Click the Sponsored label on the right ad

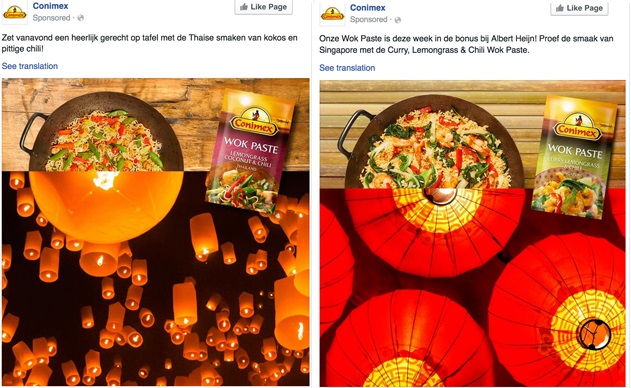(369, 19)
